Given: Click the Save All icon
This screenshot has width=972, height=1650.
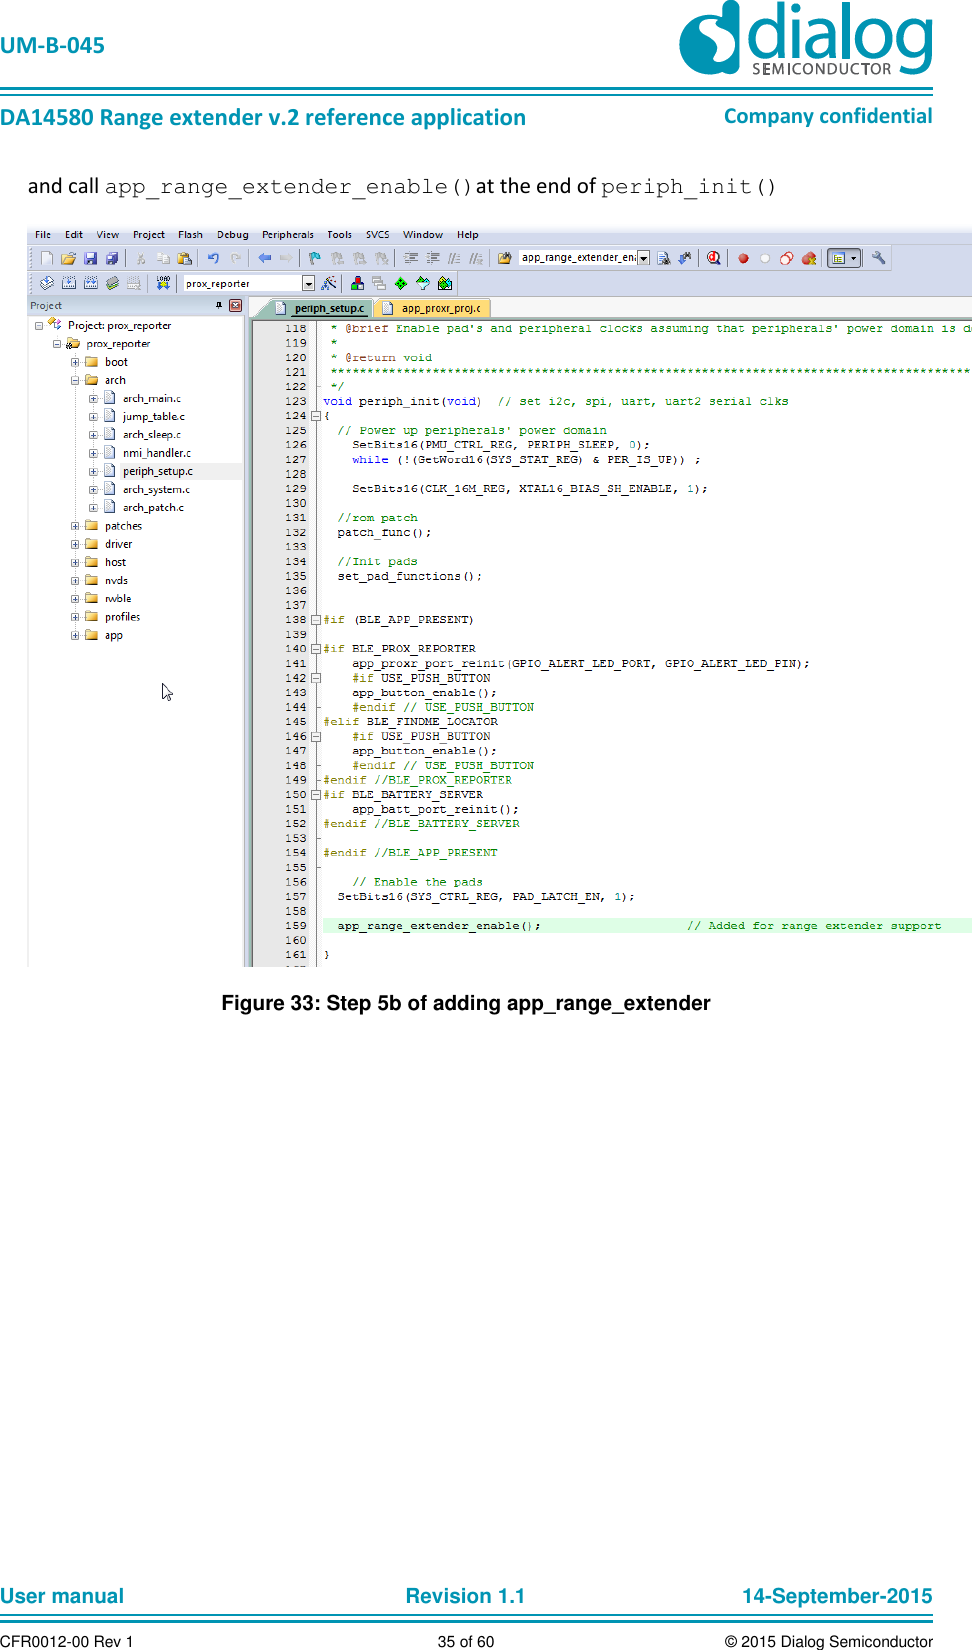Looking at the screenshot, I should [112, 258].
